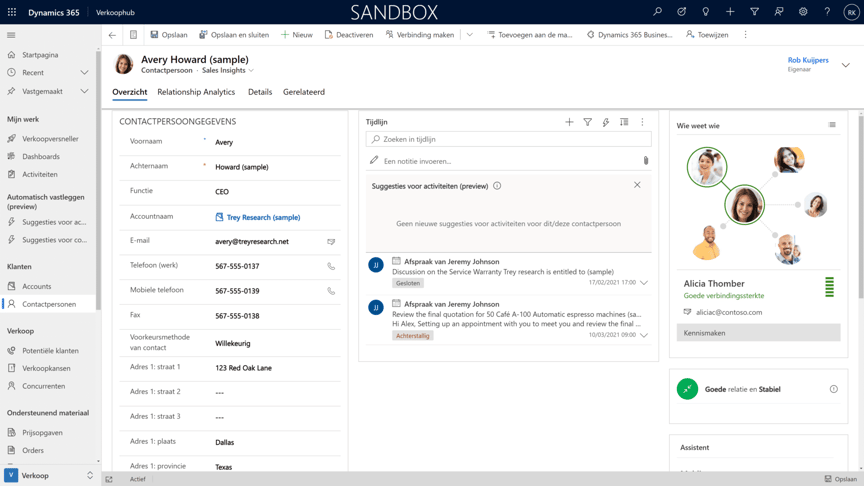Click the Toewijzen button
The image size is (864, 486).
(x=707, y=35)
